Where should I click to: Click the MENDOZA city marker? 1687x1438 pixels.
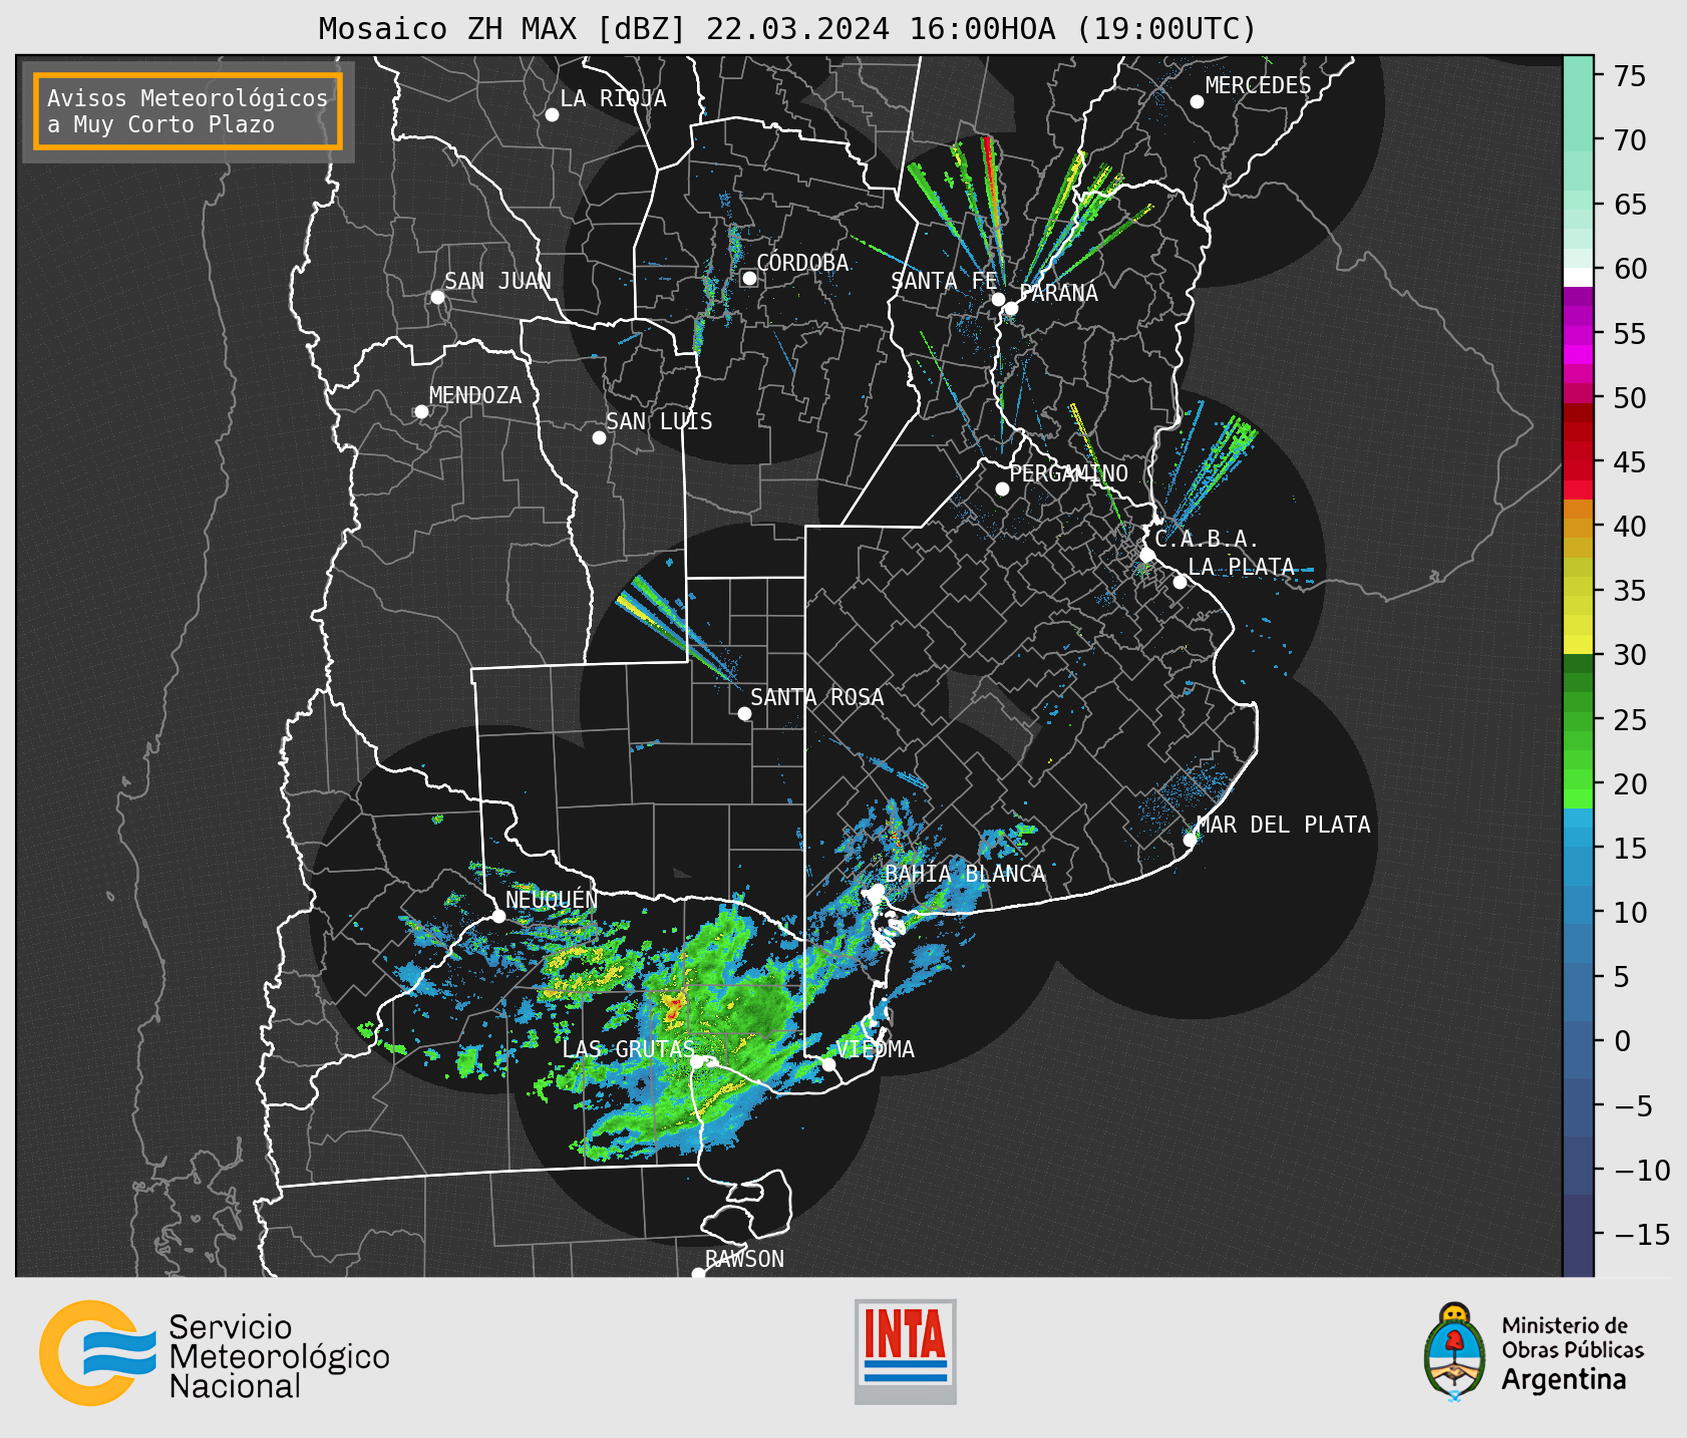coord(422,412)
